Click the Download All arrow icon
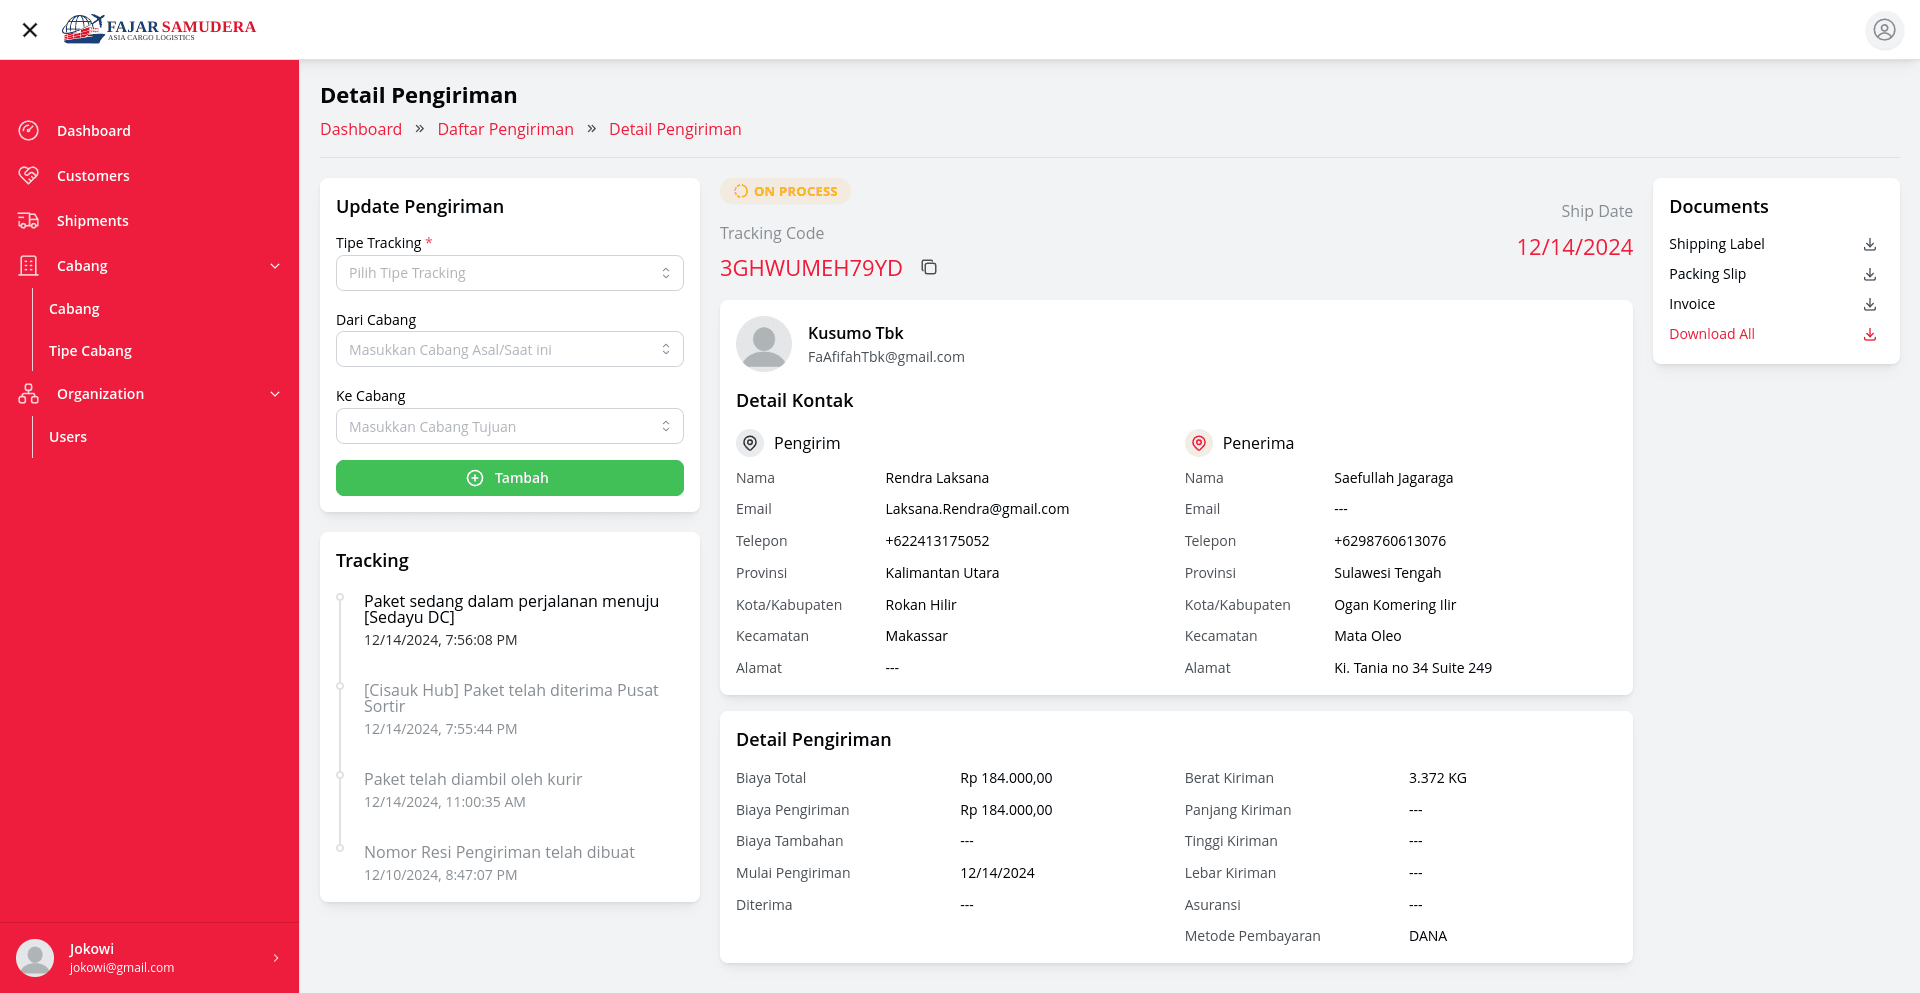This screenshot has height=993, width=1920. coord(1869,334)
